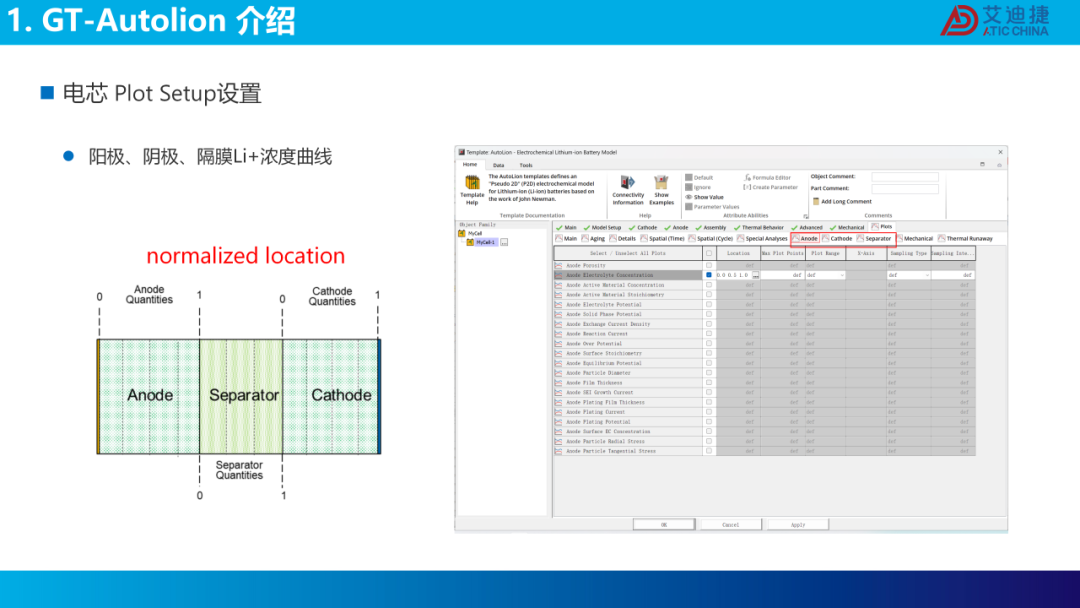Screen dimensions: 1080x608
Task: Enable Anode Active Material Stoichiometry checkbox
Action: 709,294
